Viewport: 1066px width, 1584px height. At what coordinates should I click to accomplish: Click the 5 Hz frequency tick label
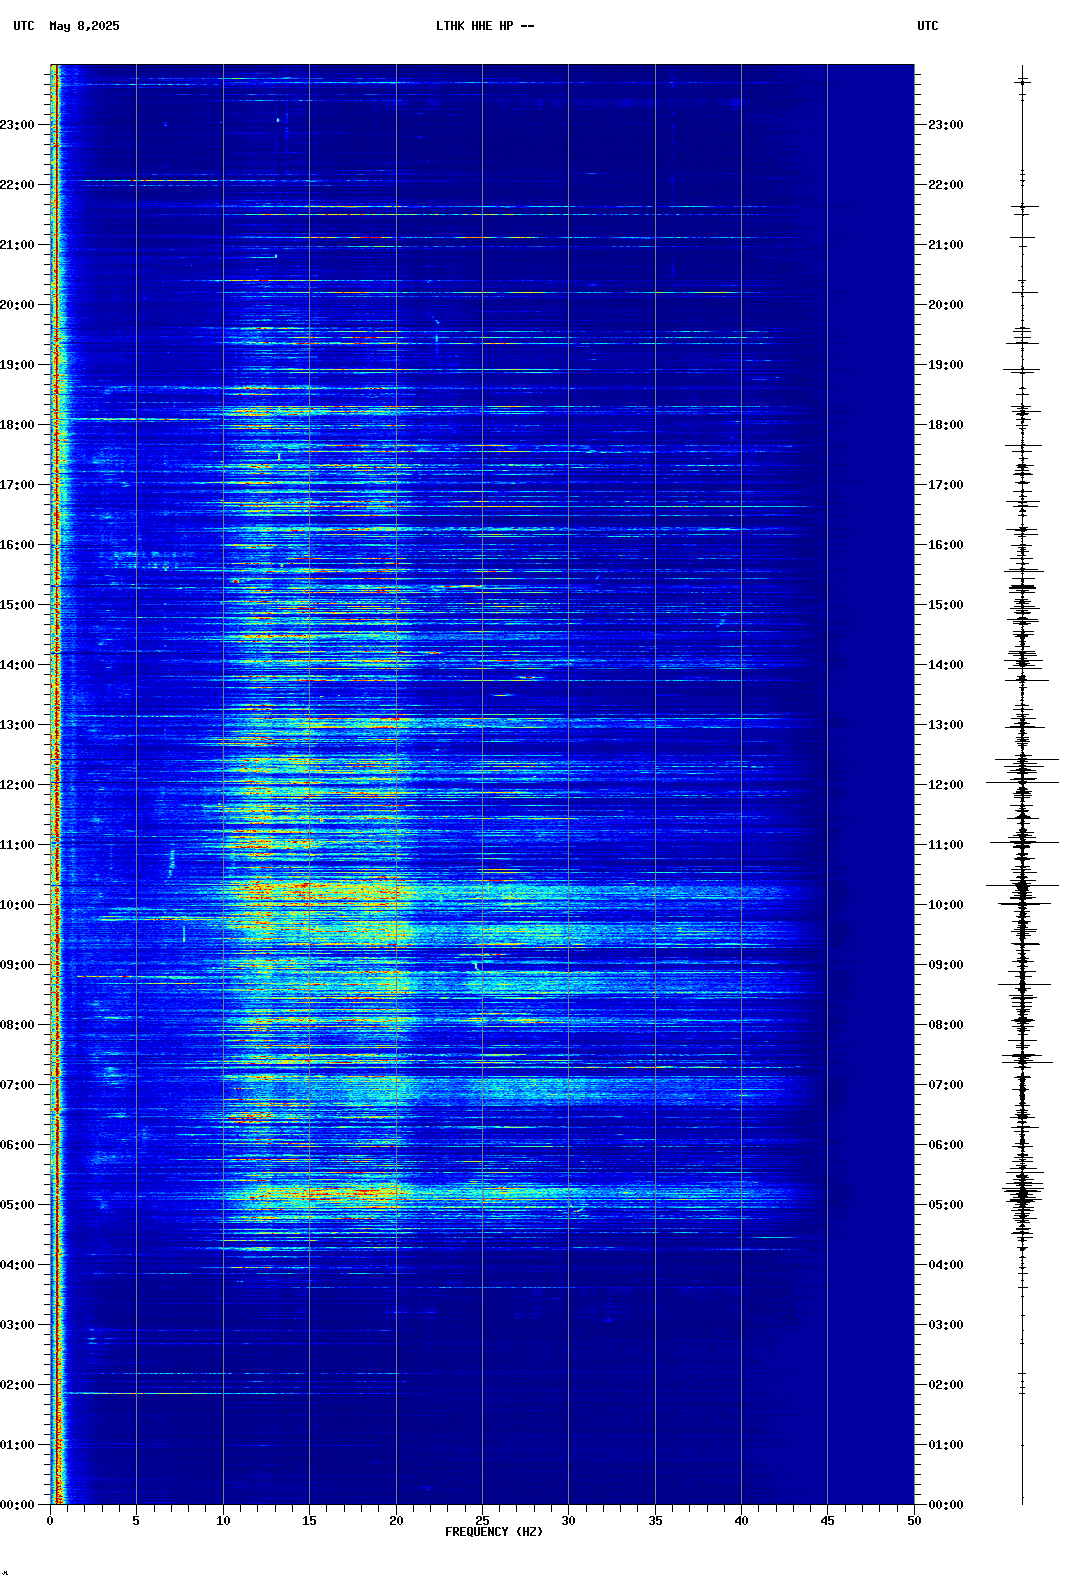tap(136, 1521)
